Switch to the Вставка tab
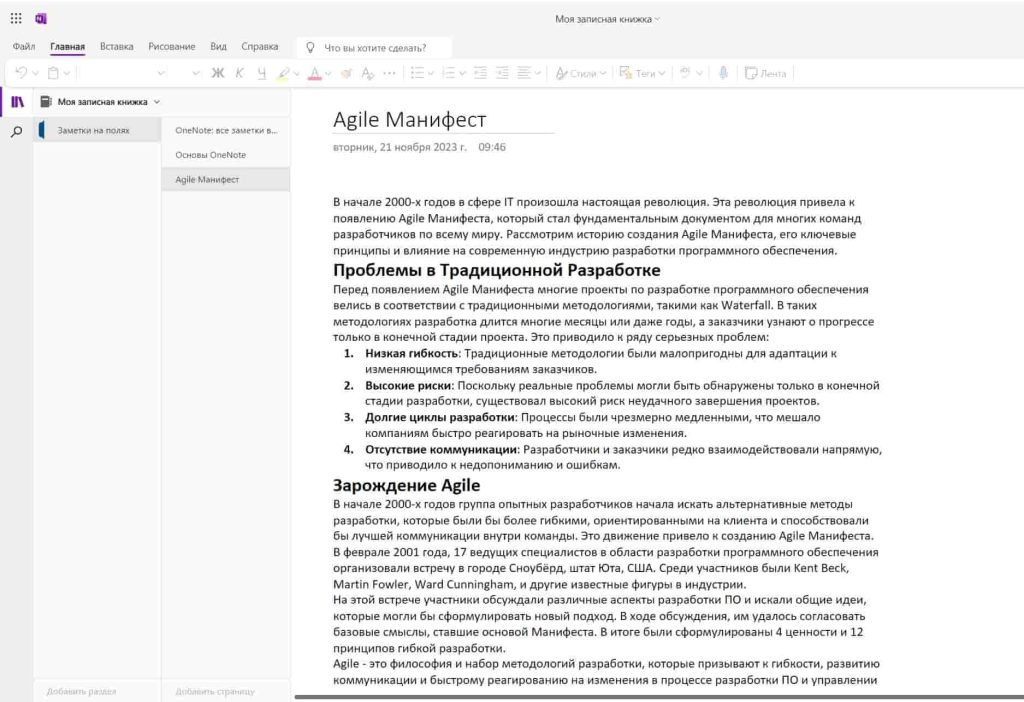Screen dimensions: 1024x702 tap(116, 46)
